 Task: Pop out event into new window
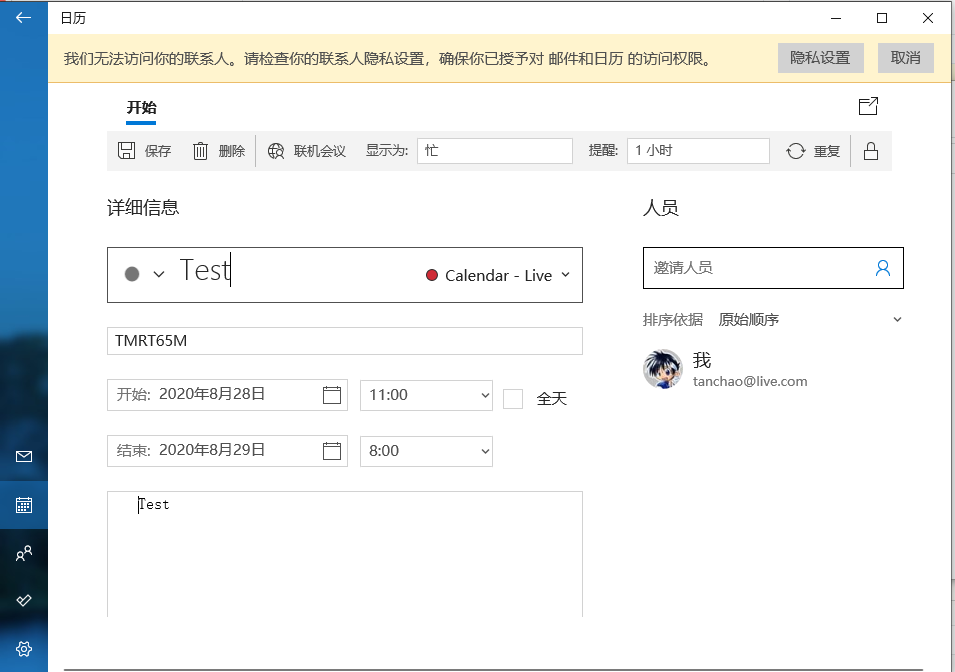point(868,106)
